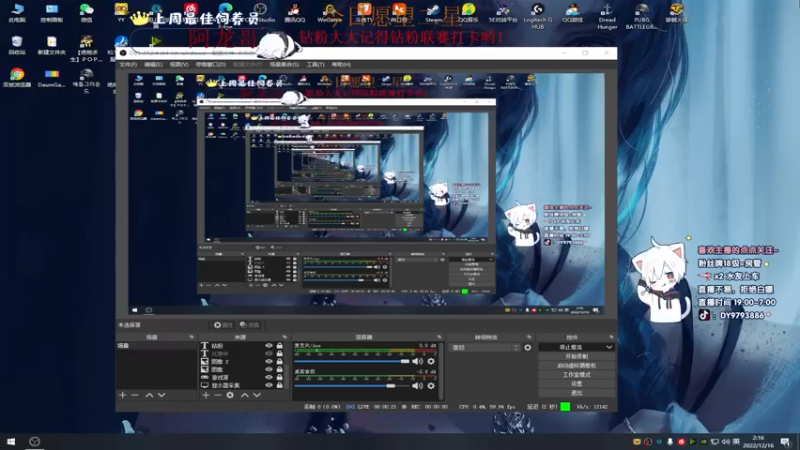This screenshot has width=800, height=450.
Task: Open the 腾讯QQ desktop icon
Action: [294, 13]
